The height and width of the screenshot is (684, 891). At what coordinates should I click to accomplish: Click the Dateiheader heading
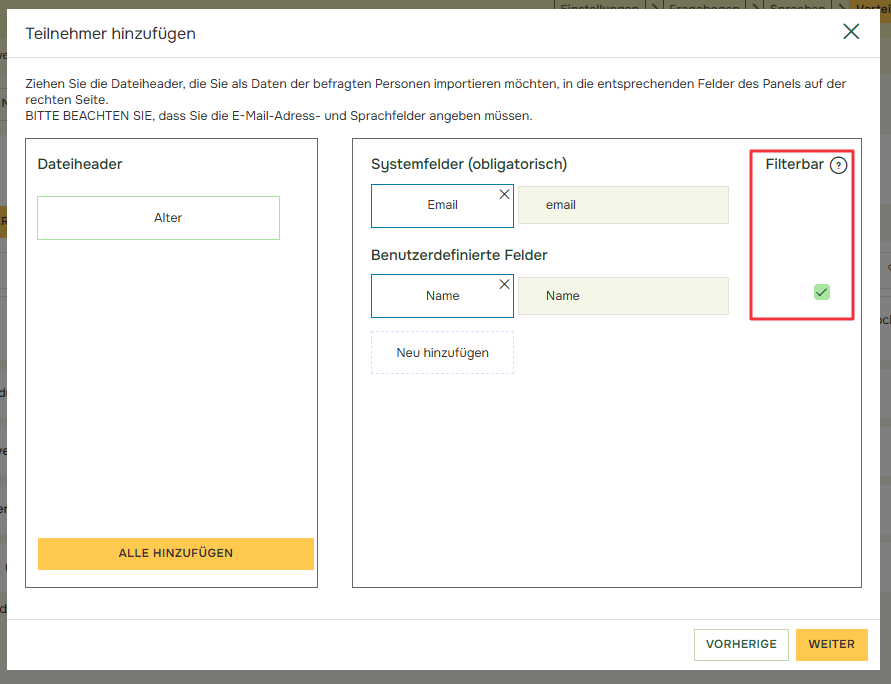coord(80,164)
